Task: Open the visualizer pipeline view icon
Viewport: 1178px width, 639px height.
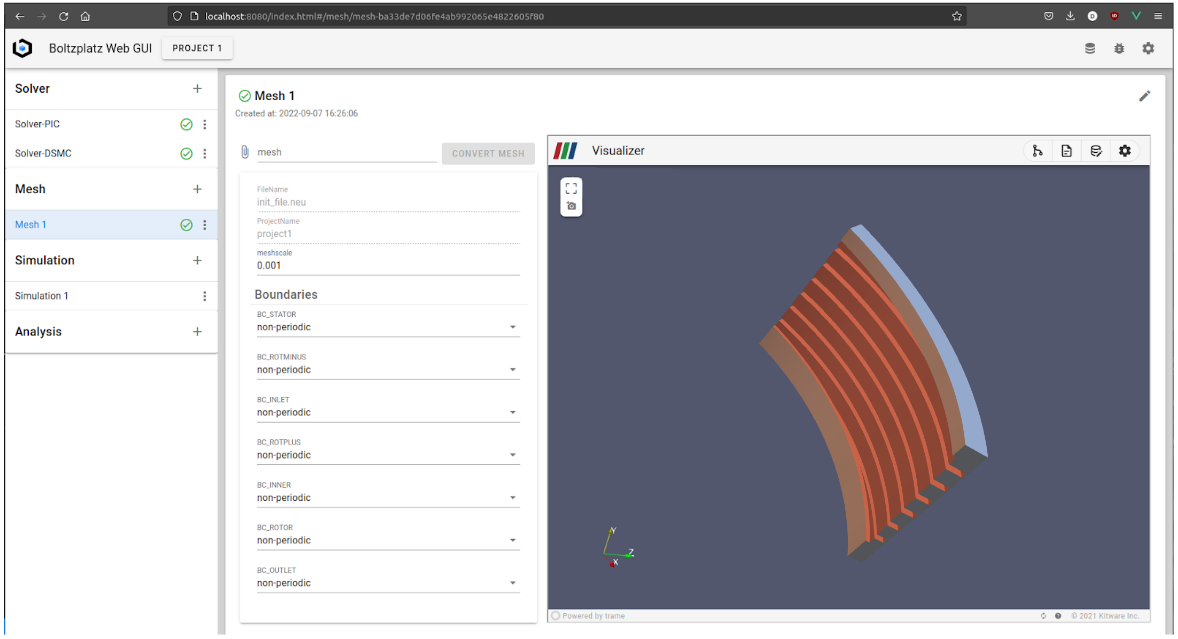Action: [1037, 150]
